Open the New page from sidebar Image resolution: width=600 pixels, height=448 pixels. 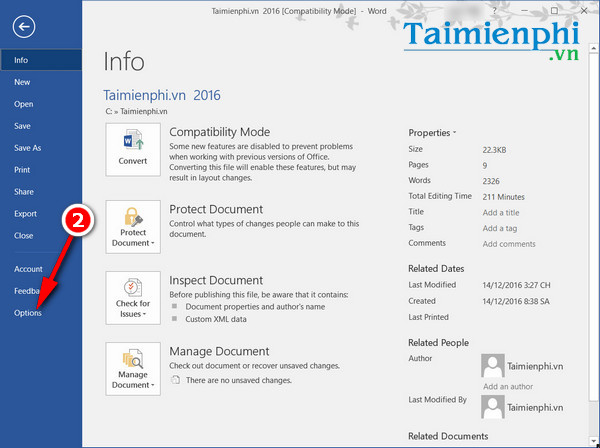(x=41, y=82)
